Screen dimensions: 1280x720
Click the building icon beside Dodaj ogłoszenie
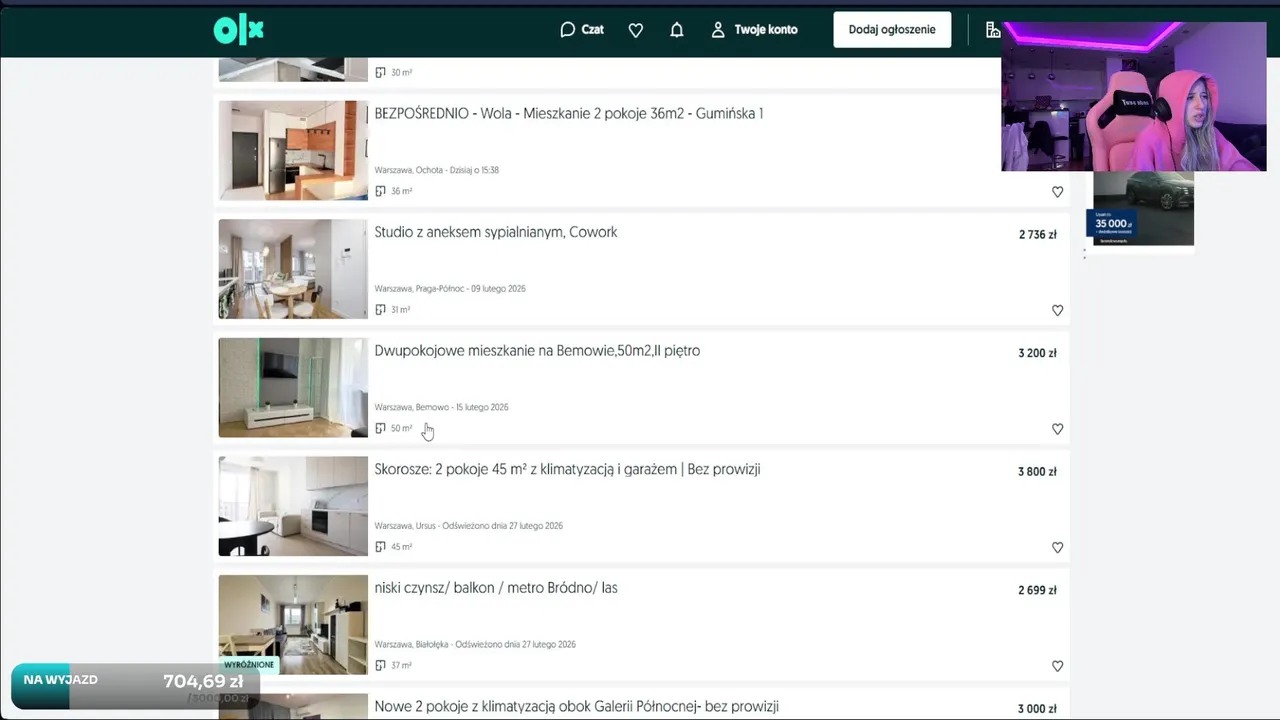pyautogui.click(x=993, y=30)
